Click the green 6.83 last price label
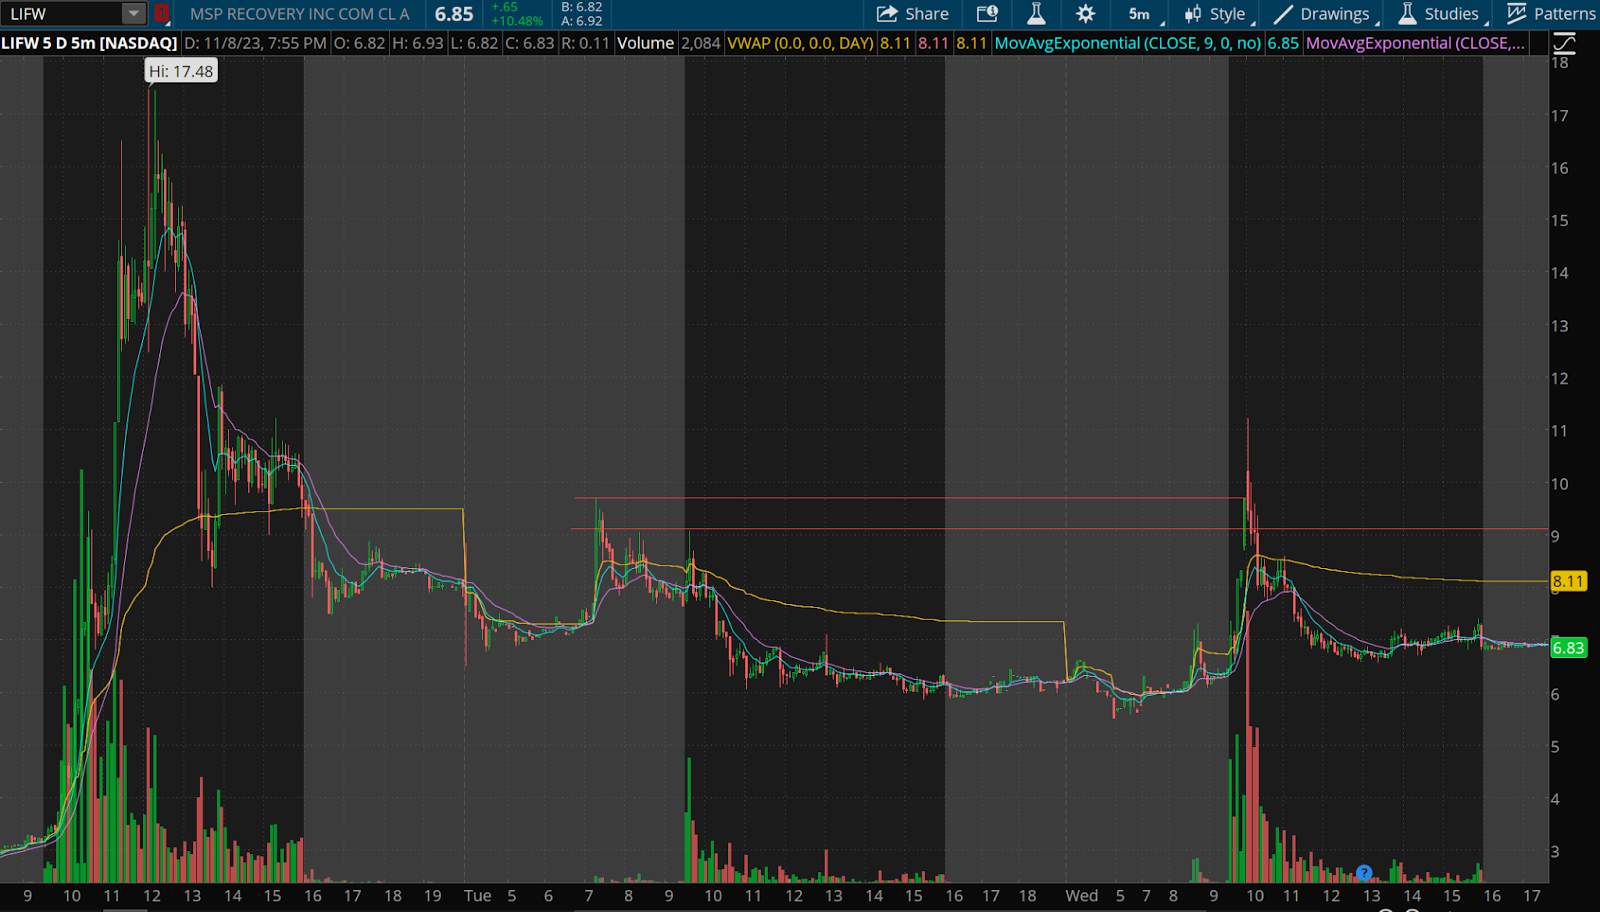The image size is (1600, 912). click(1568, 648)
